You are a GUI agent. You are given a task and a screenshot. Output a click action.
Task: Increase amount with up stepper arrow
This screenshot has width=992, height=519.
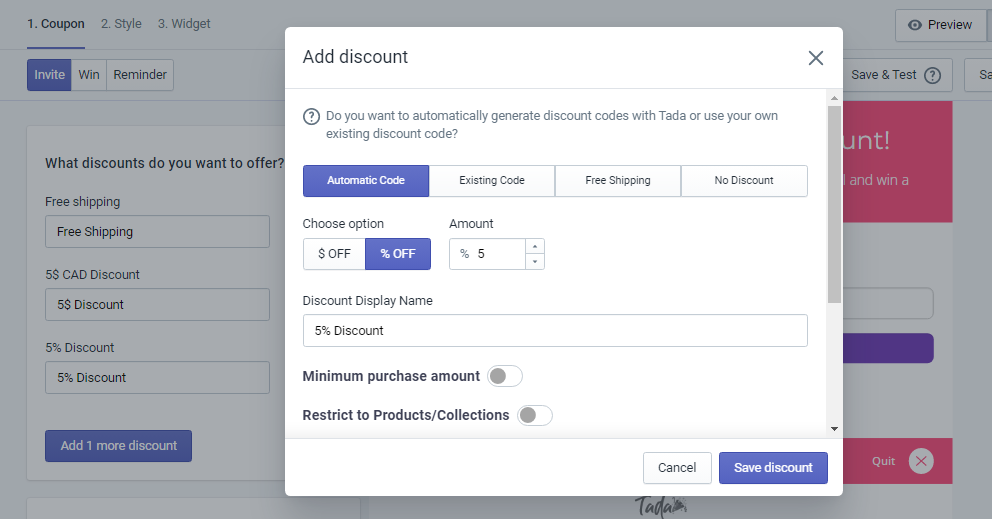coord(535,246)
